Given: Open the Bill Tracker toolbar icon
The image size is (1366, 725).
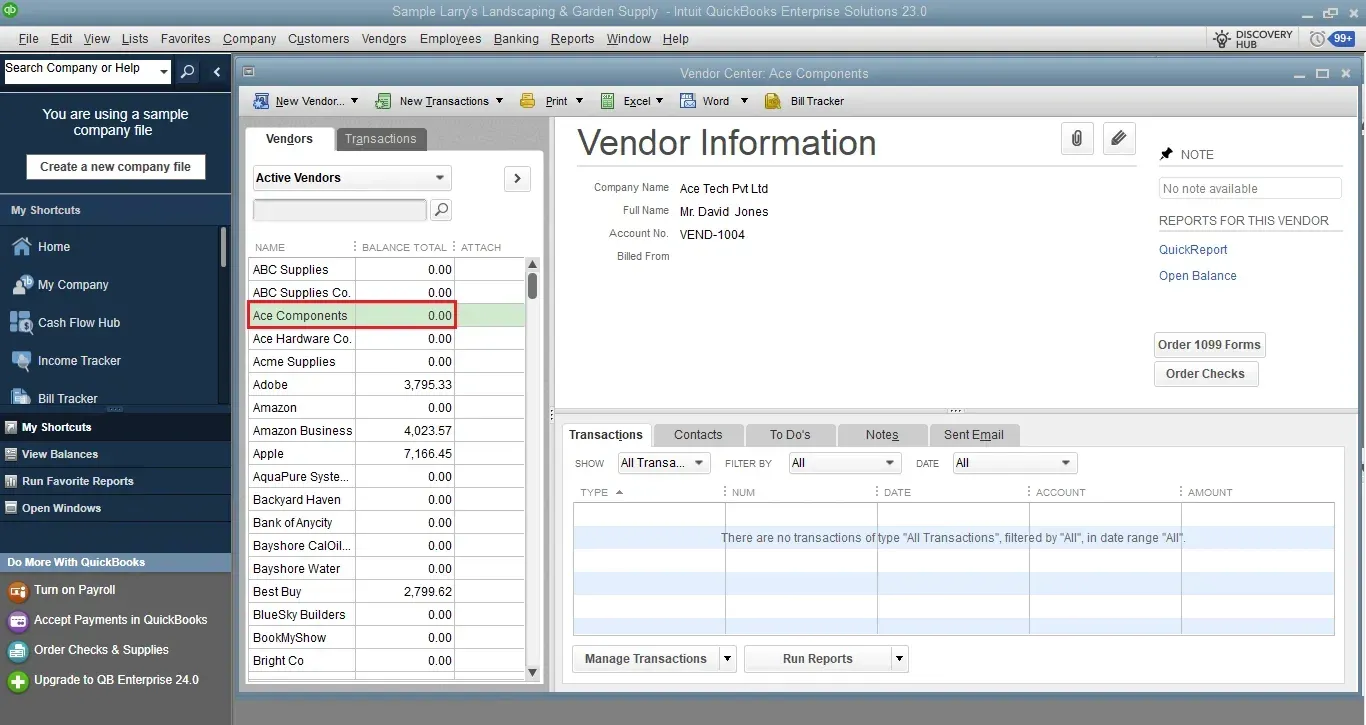Looking at the screenshot, I should pos(772,101).
